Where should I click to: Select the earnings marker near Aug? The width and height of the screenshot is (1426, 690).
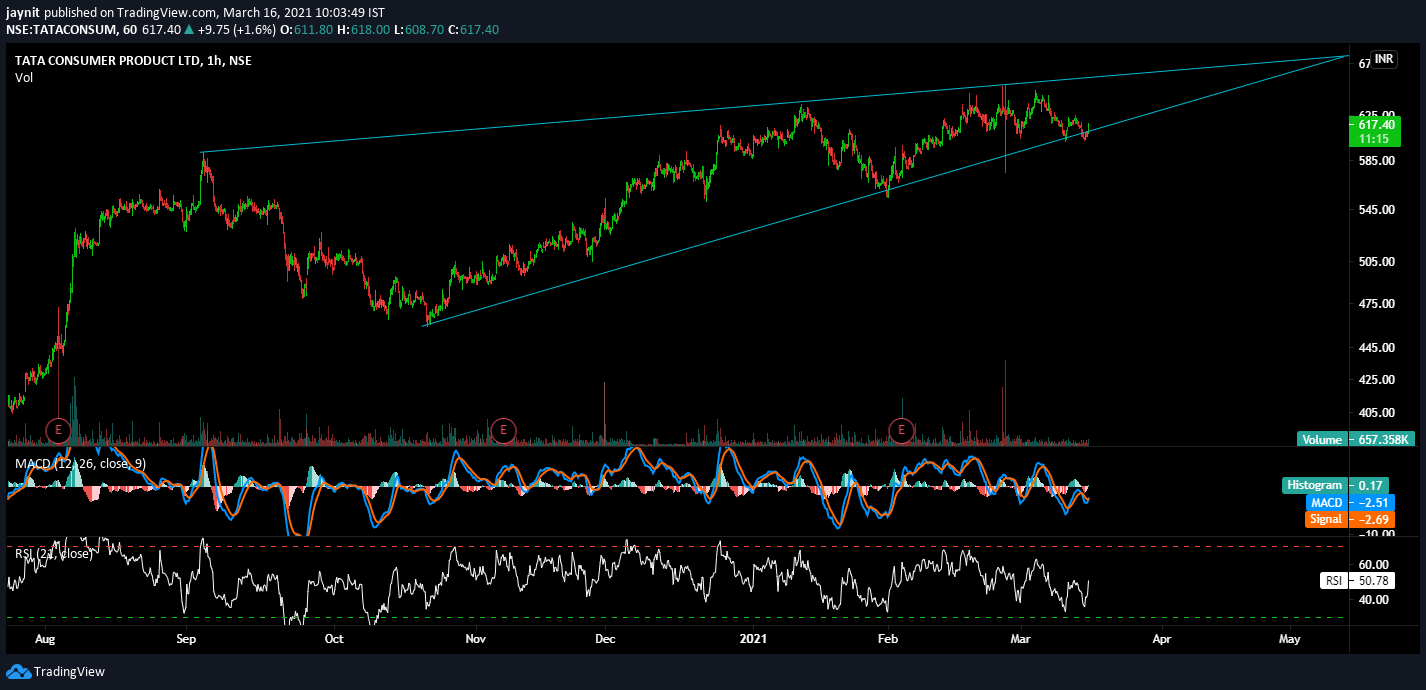pyautogui.click(x=59, y=431)
